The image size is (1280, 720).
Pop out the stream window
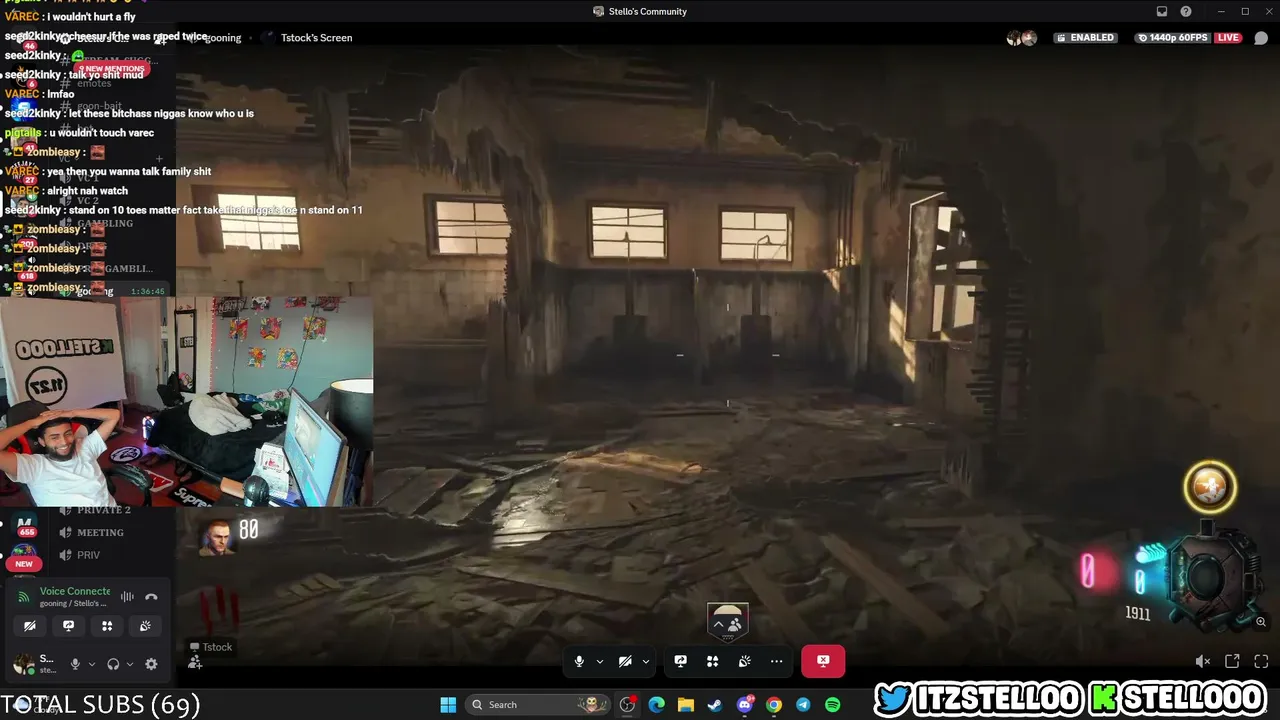1232,661
